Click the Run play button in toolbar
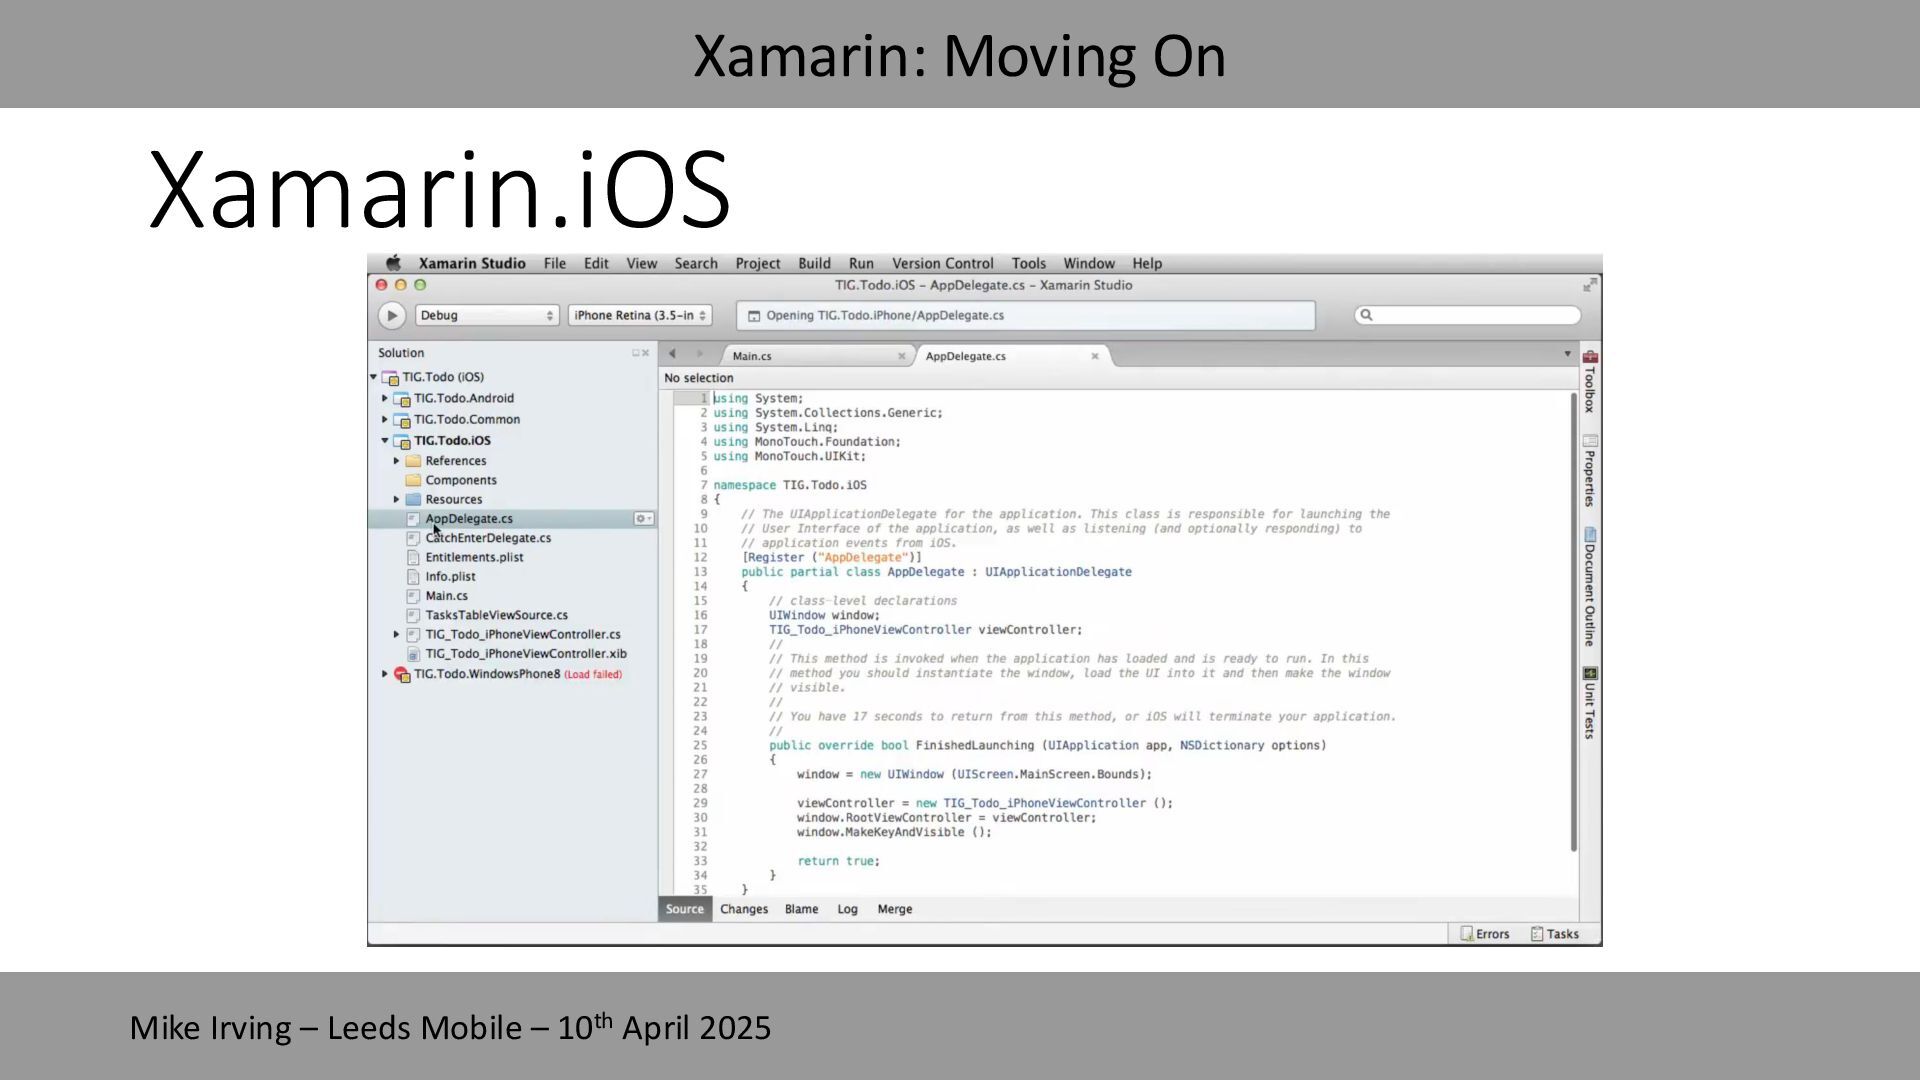 pos(392,315)
